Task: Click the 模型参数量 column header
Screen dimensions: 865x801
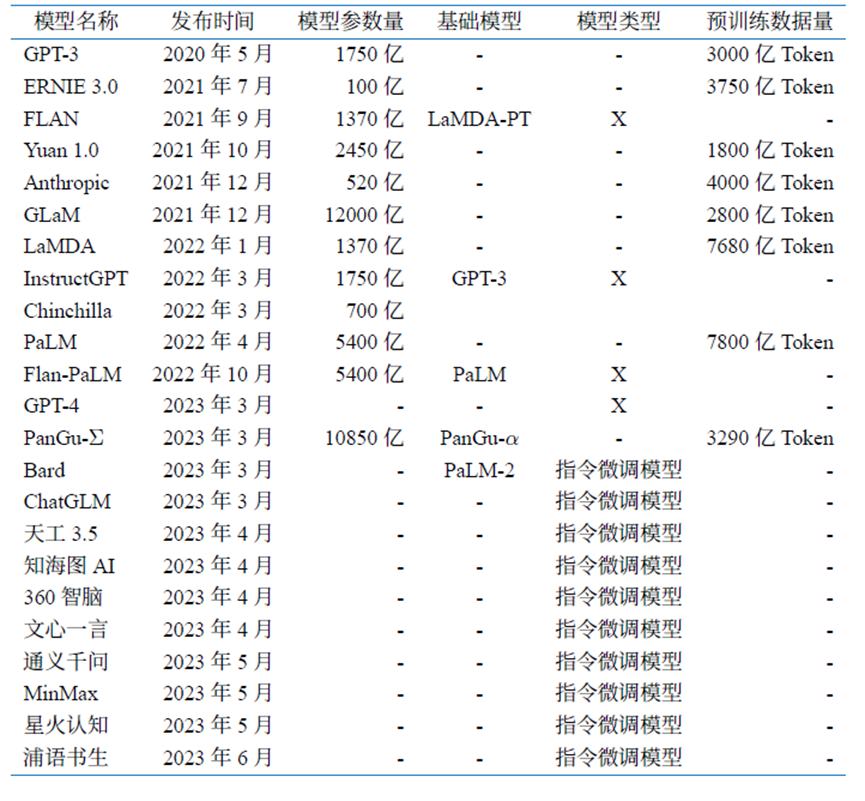Action: (x=351, y=22)
